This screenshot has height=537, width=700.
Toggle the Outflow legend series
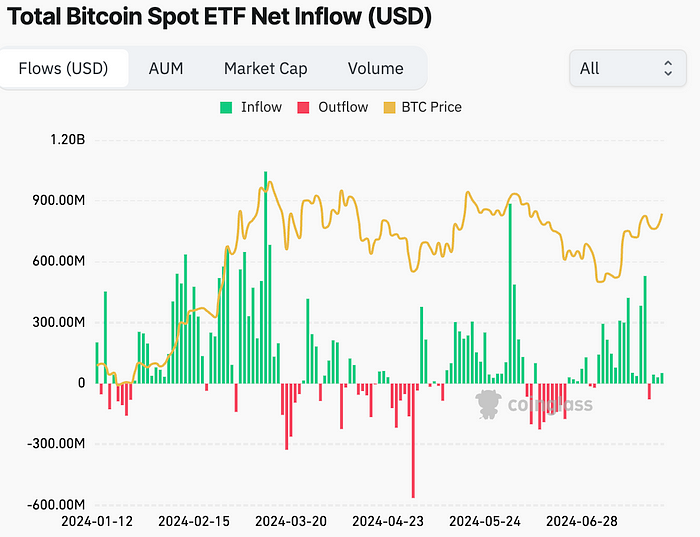(333, 108)
